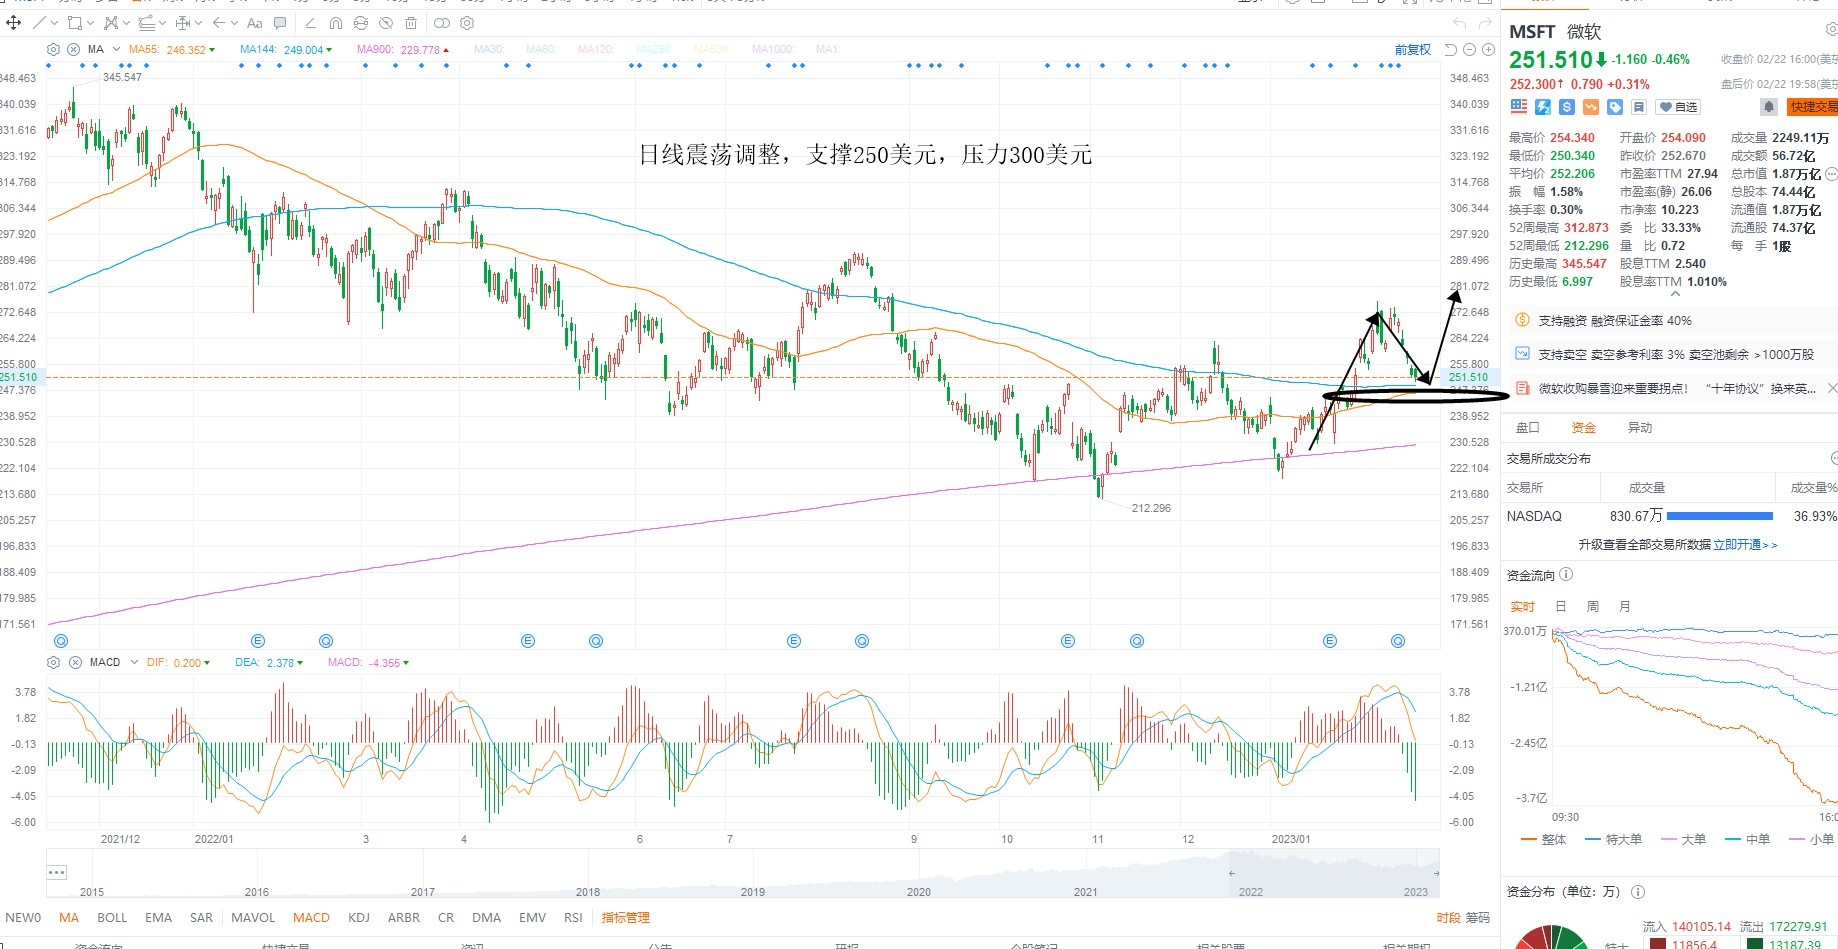Click the blue lightning bolt icon
1838x949 pixels.
(x=1543, y=106)
